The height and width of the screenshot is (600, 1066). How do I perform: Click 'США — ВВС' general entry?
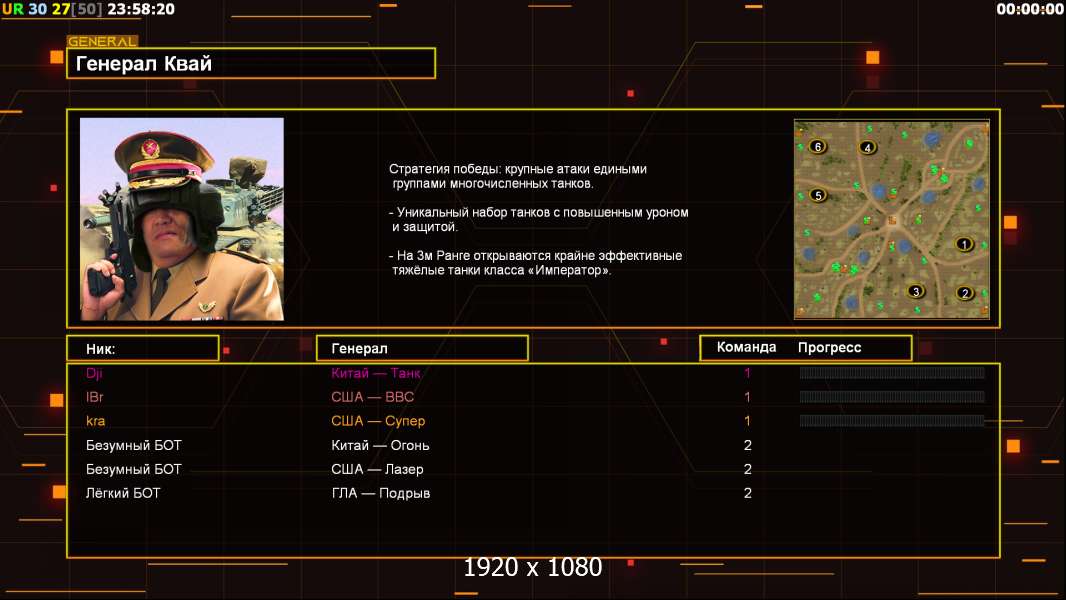[x=373, y=397]
